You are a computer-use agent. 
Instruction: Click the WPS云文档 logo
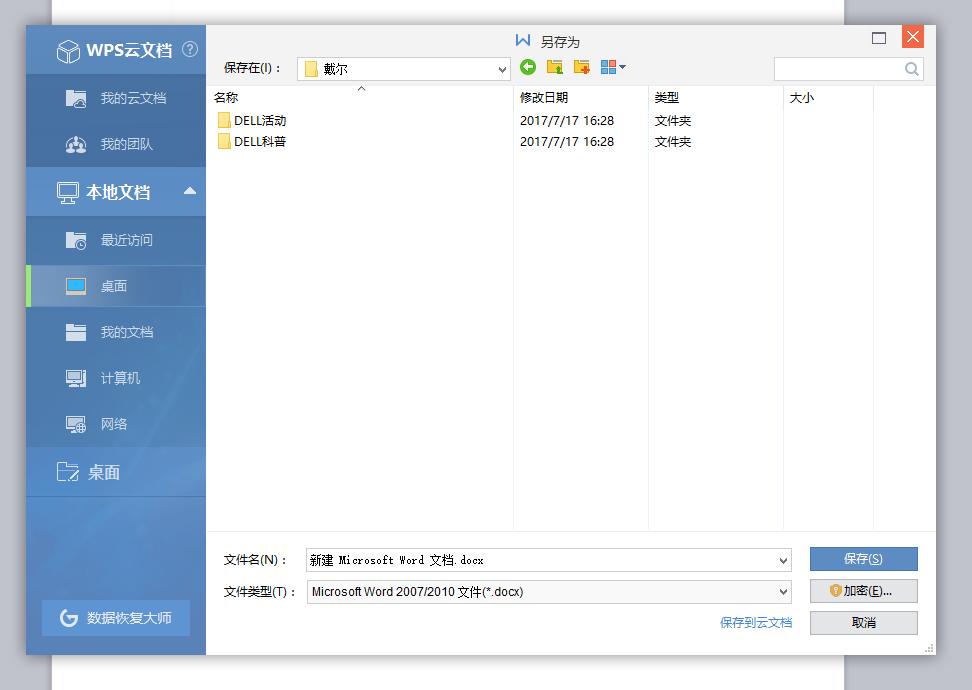(x=115, y=50)
